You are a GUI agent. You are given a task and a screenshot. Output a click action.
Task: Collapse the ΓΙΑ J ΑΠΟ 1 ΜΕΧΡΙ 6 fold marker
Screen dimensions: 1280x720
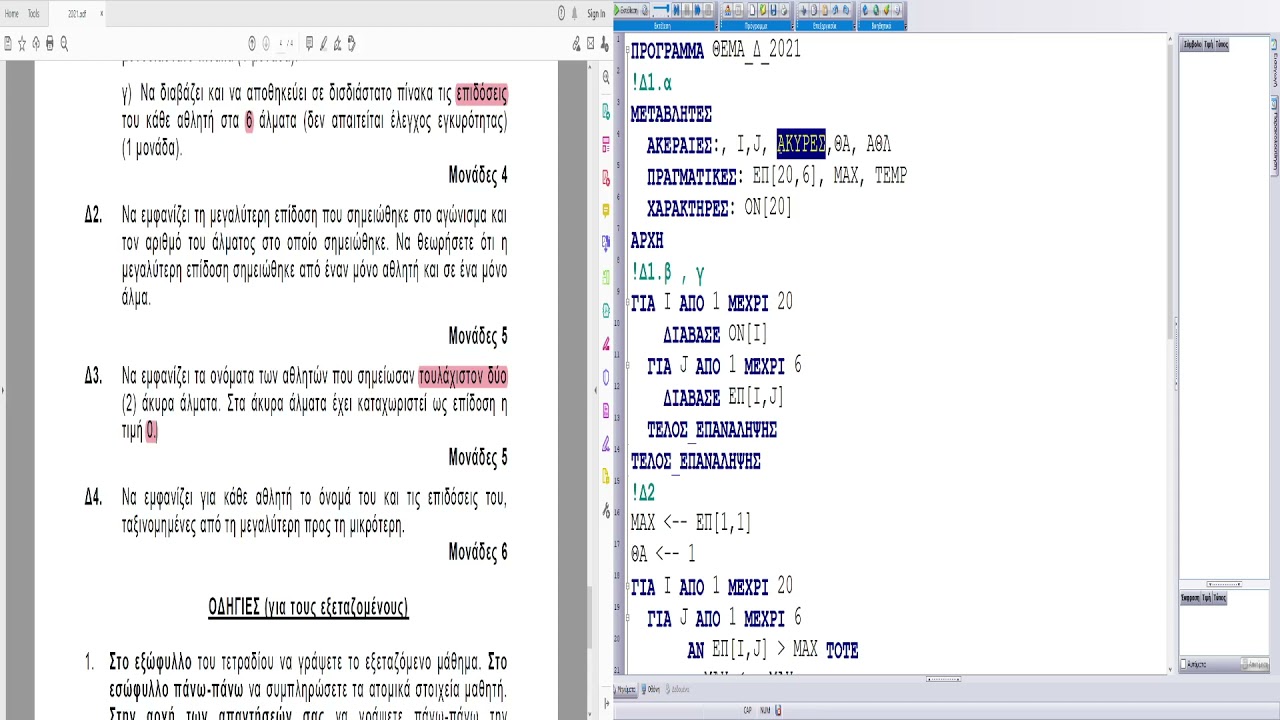click(x=627, y=366)
